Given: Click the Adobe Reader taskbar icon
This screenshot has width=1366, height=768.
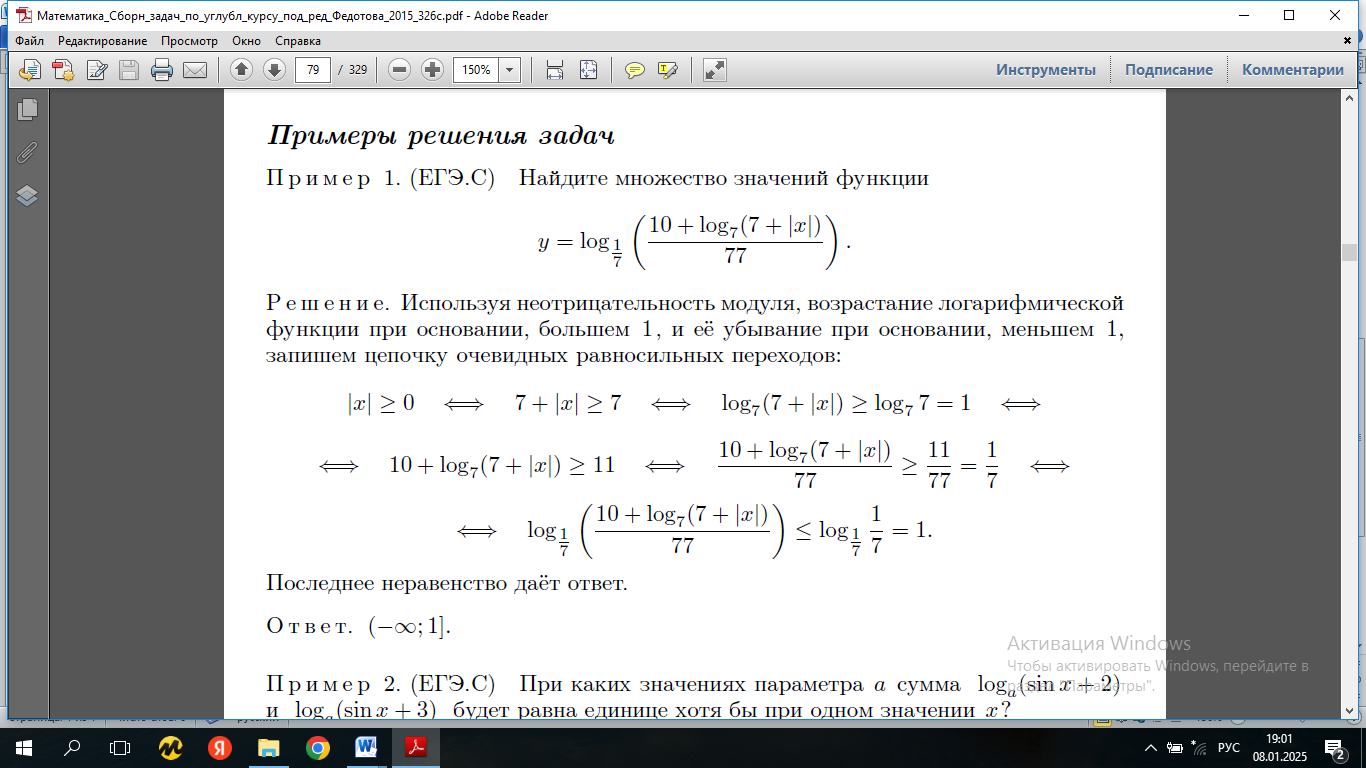Looking at the screenshot, I should (x=416, y=747).
